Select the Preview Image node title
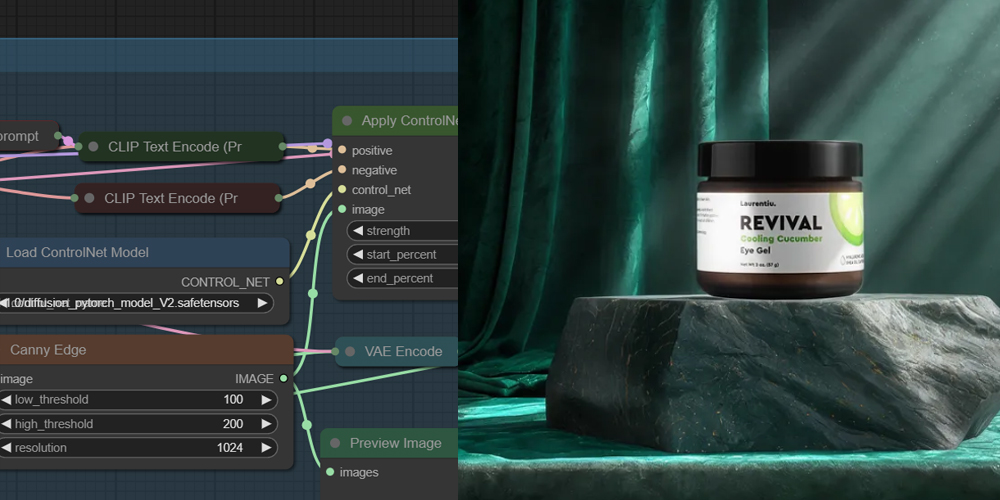1000x500 pixels. coord(395,443)
